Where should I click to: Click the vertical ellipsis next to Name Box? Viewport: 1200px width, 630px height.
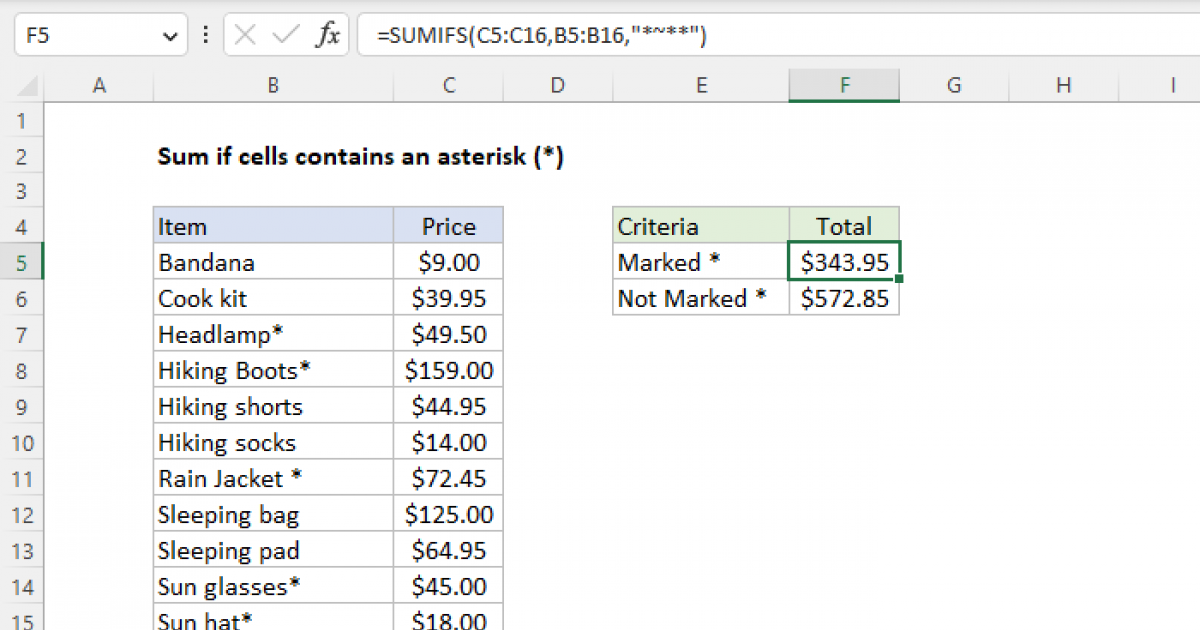click(205, 33)
